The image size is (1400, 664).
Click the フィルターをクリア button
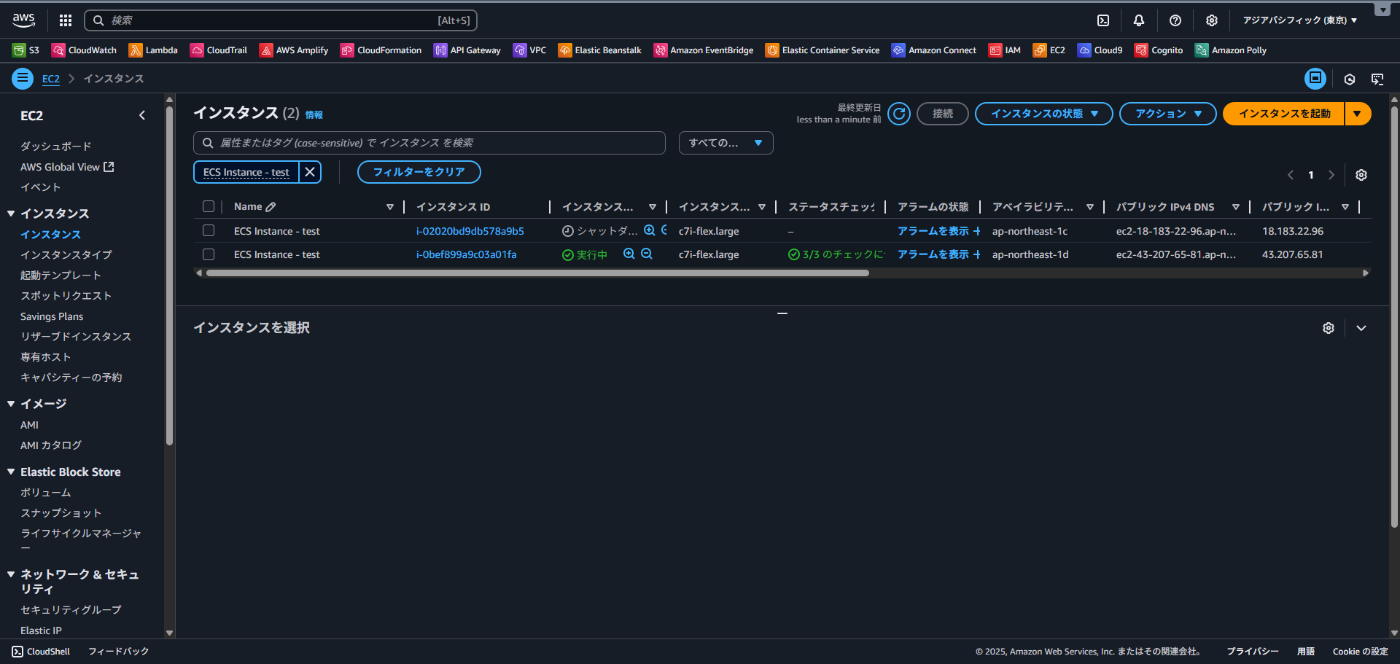click(419, 172)
